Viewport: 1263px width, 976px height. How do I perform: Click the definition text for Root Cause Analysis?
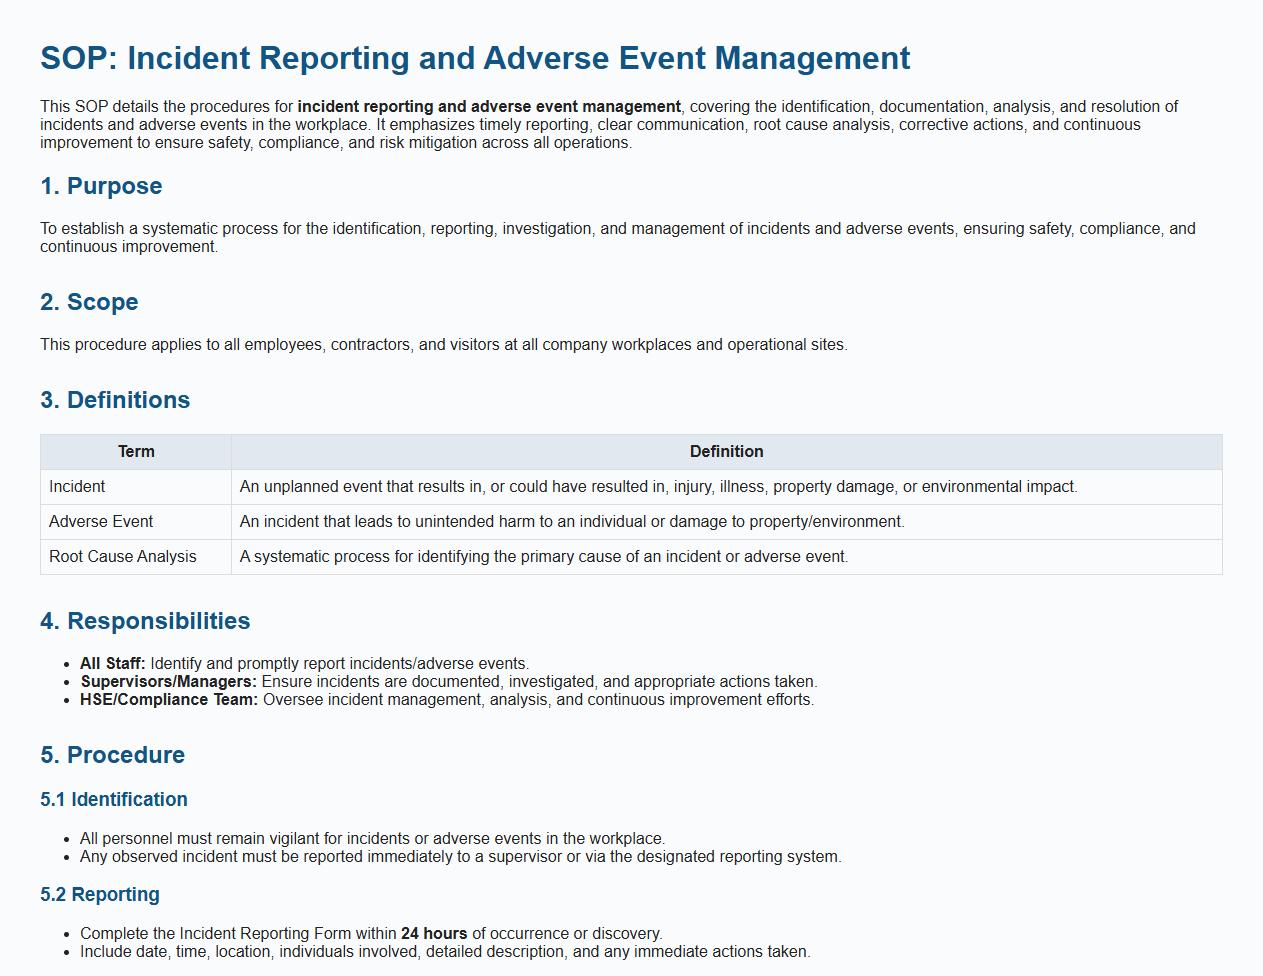point(543,557)
